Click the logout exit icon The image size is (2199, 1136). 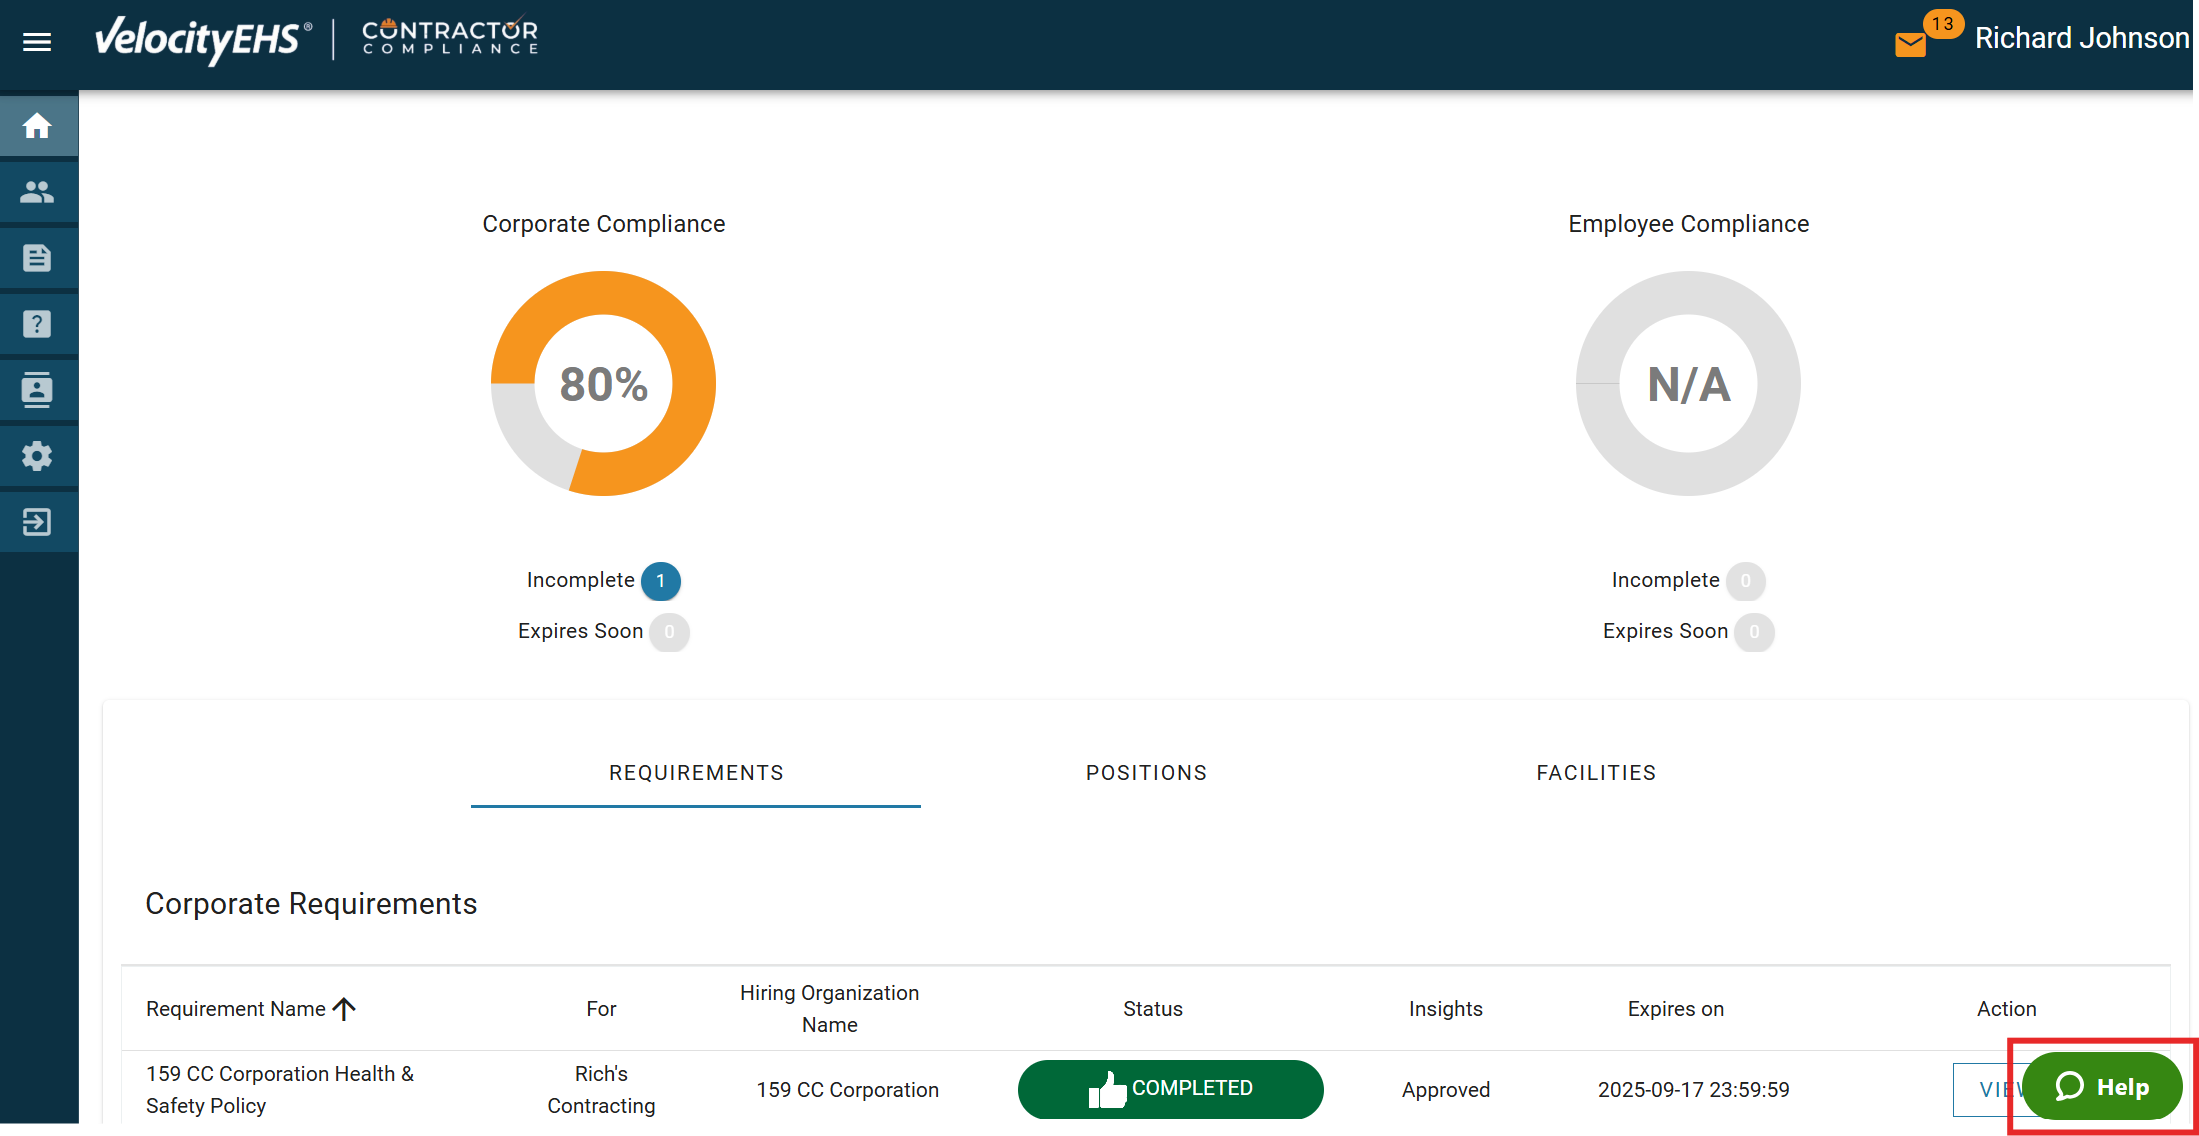[x=38, y=522]
